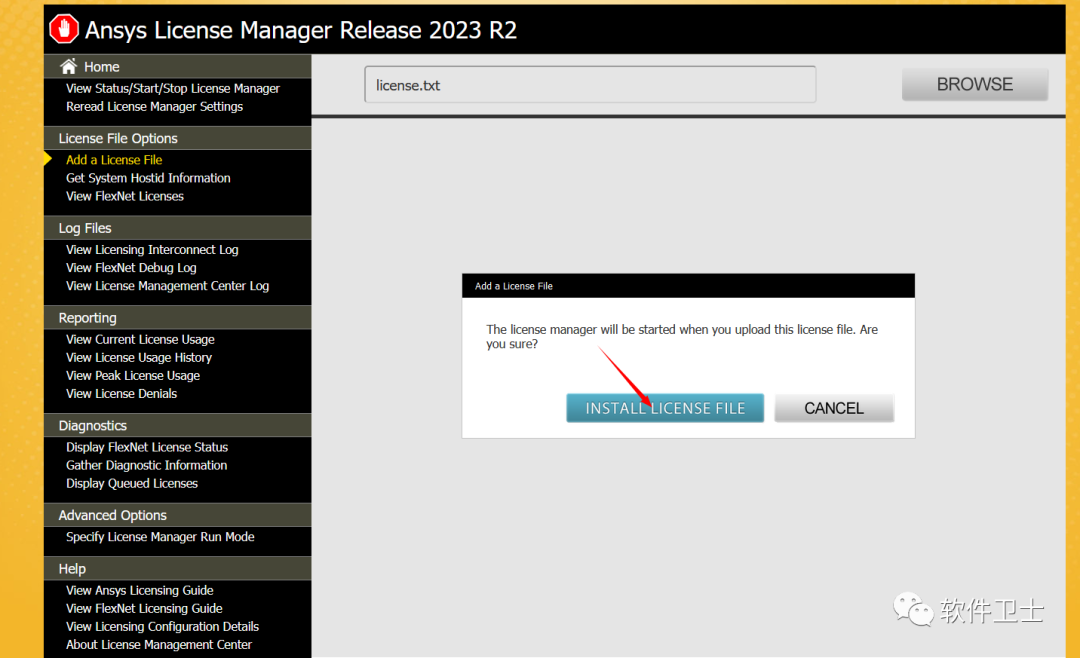
Task: Open View FlexNet Debug Log
Action: pos(131,267)
